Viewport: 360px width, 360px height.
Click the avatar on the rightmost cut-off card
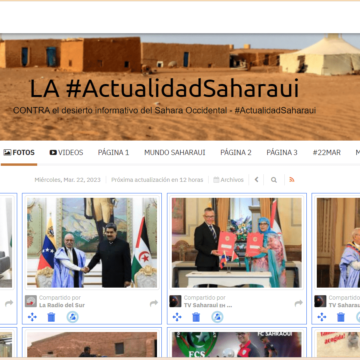[320, 301]
